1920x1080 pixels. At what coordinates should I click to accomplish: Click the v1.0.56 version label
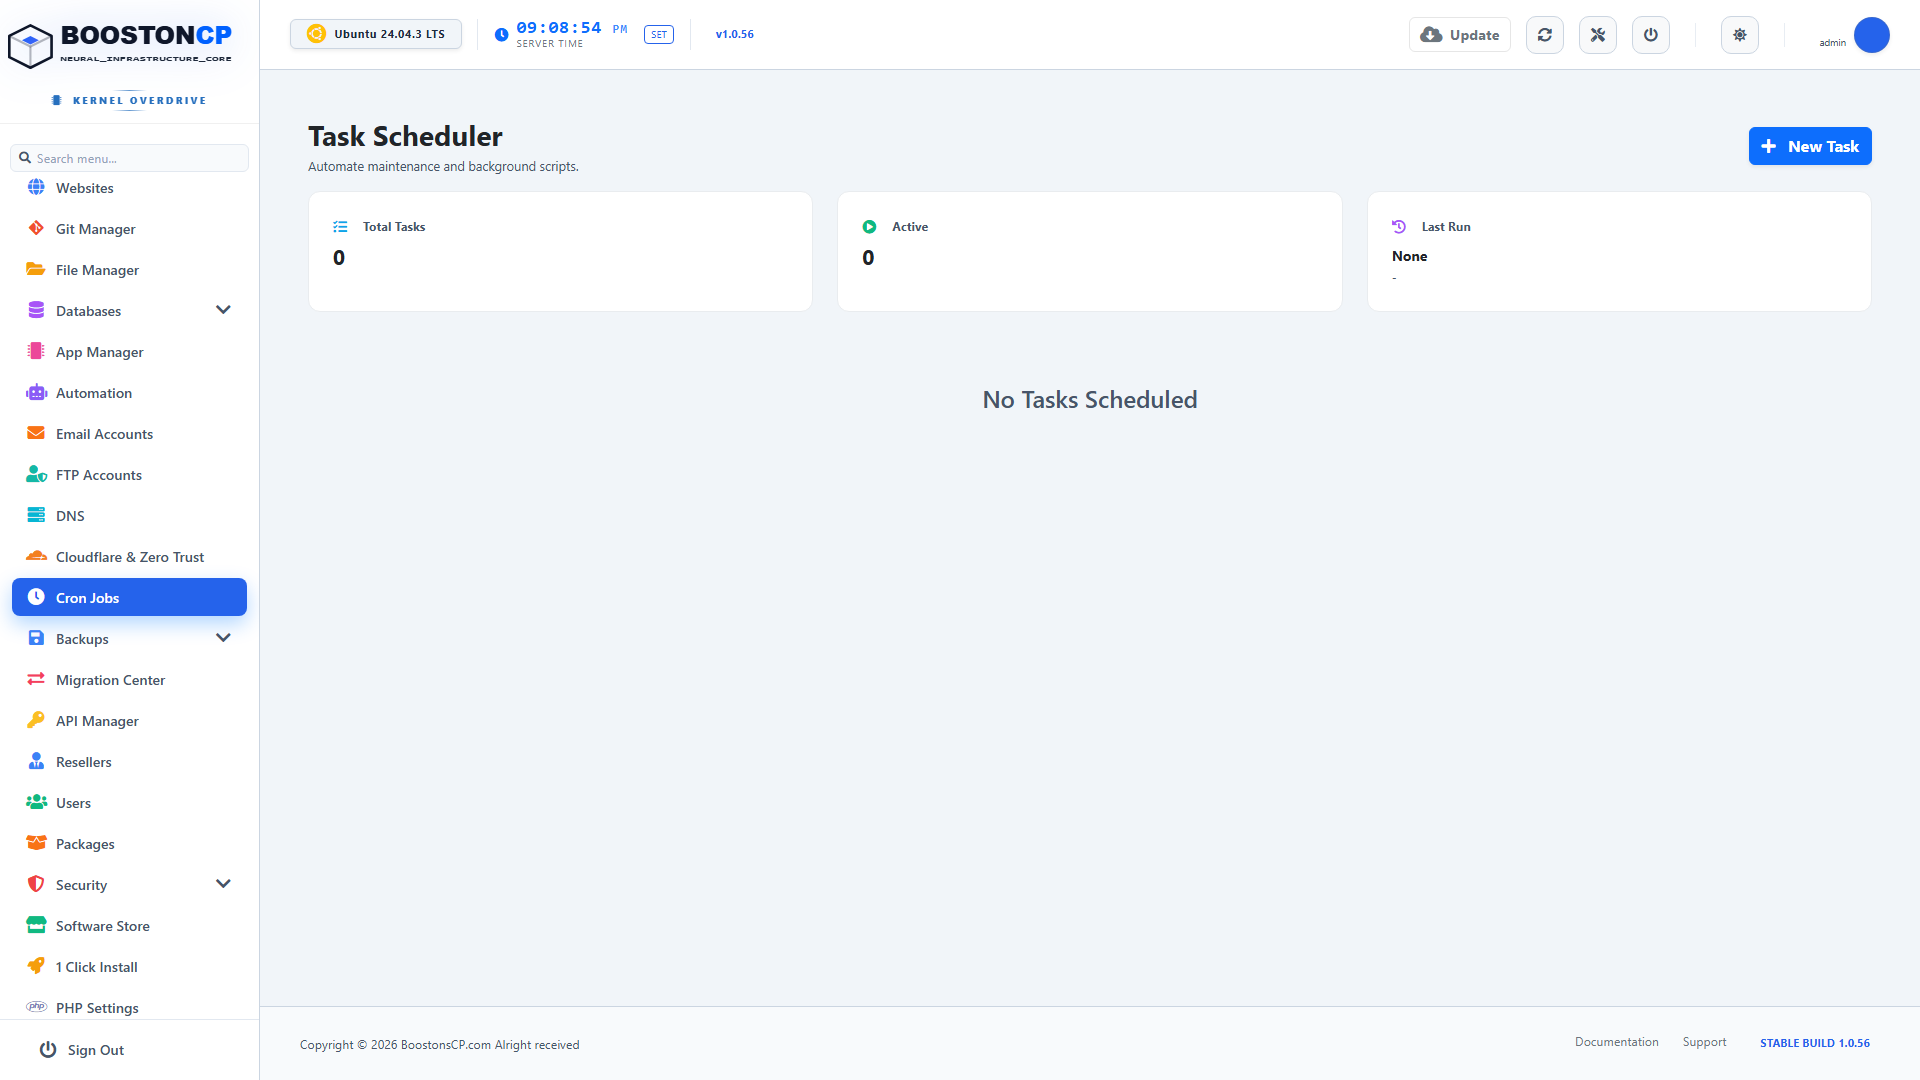735,34
